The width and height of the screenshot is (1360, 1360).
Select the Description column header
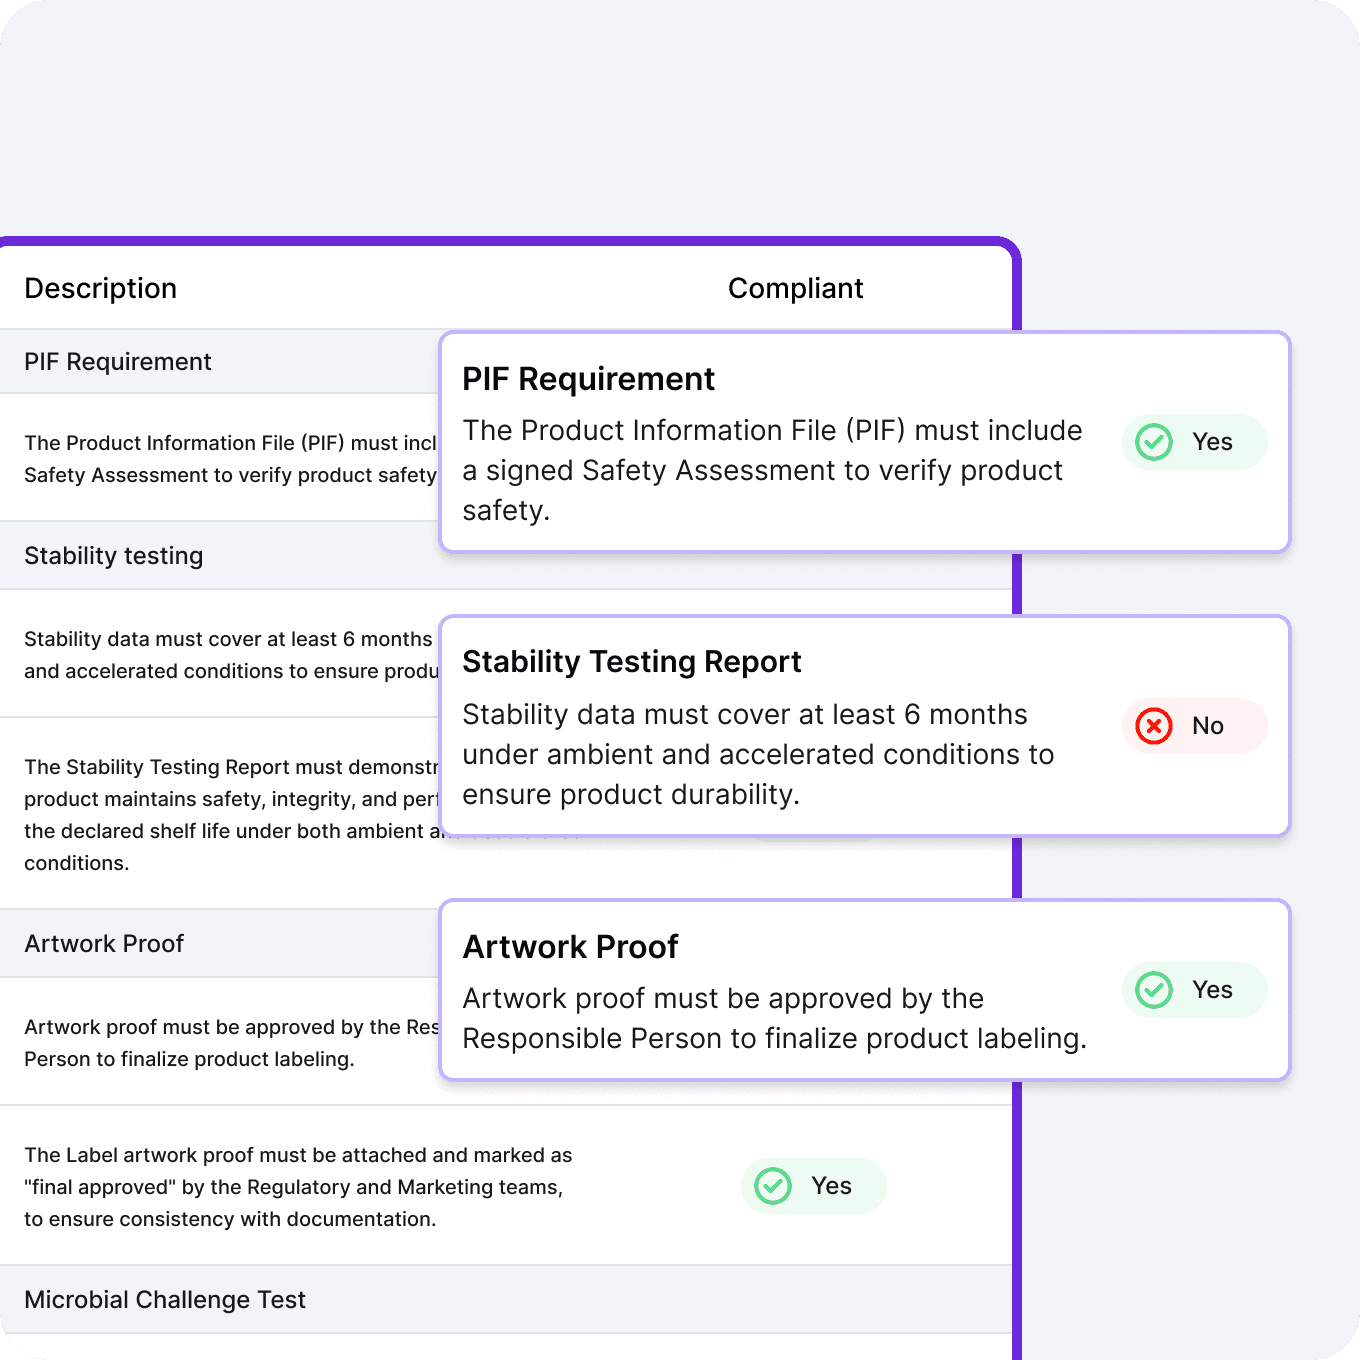[100, 288]
